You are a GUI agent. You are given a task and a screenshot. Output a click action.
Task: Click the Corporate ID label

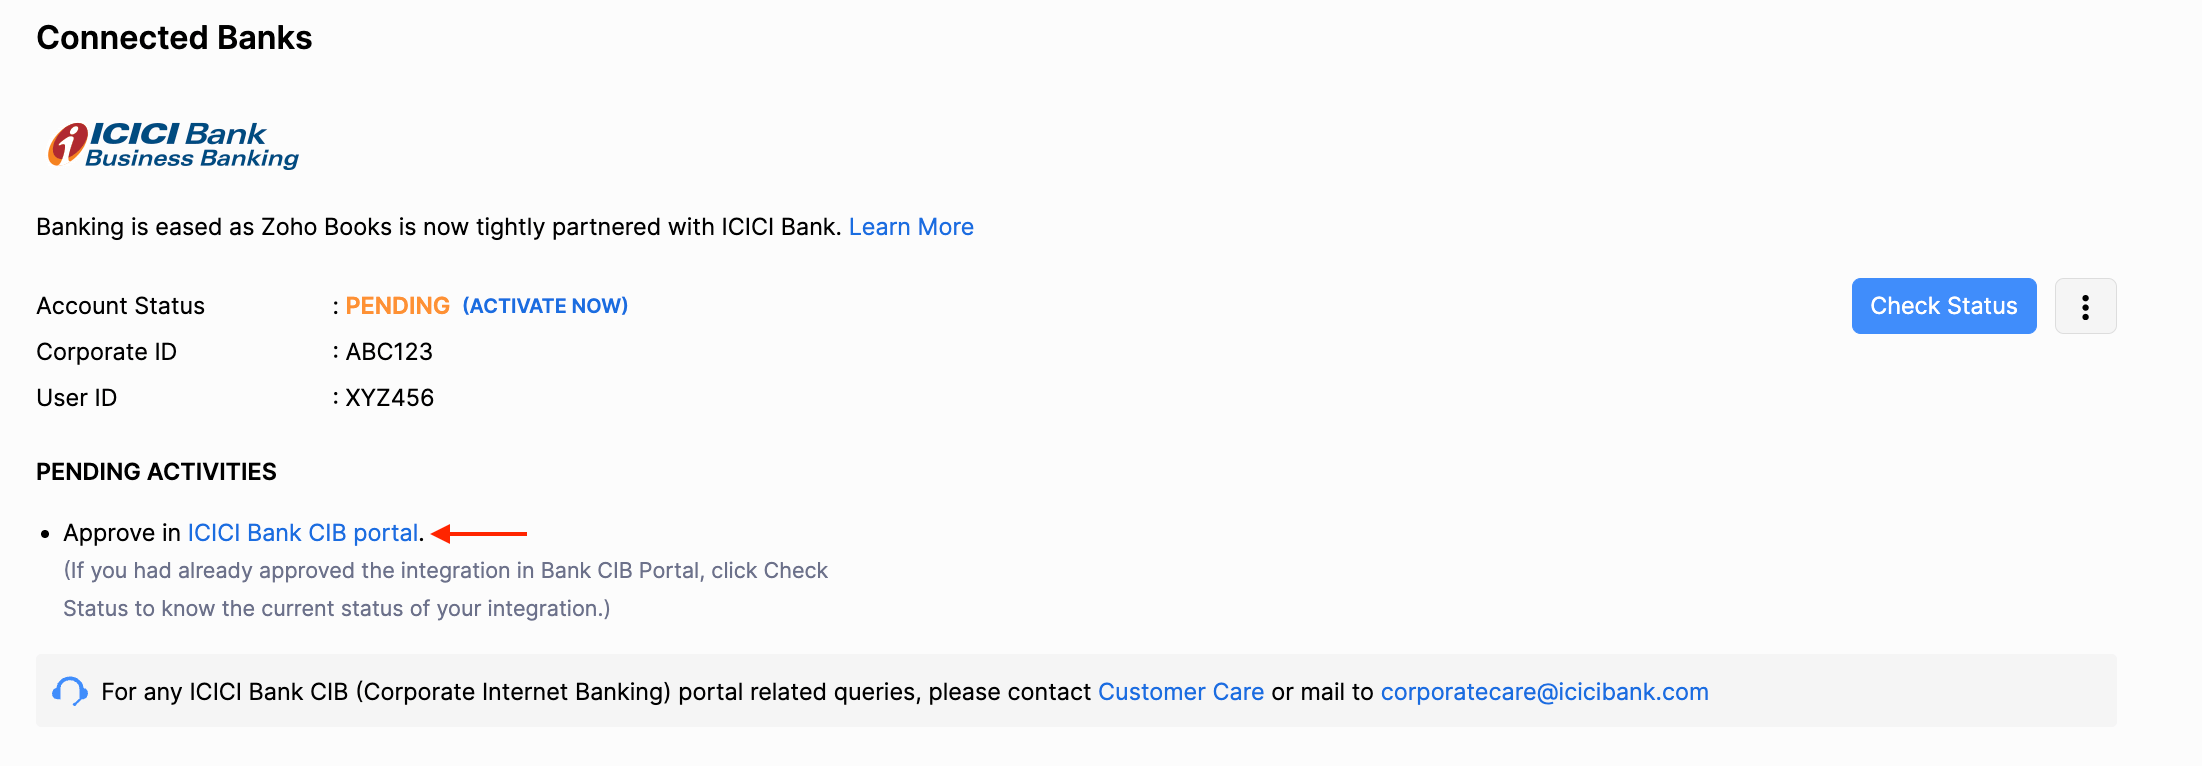point(106,352)
